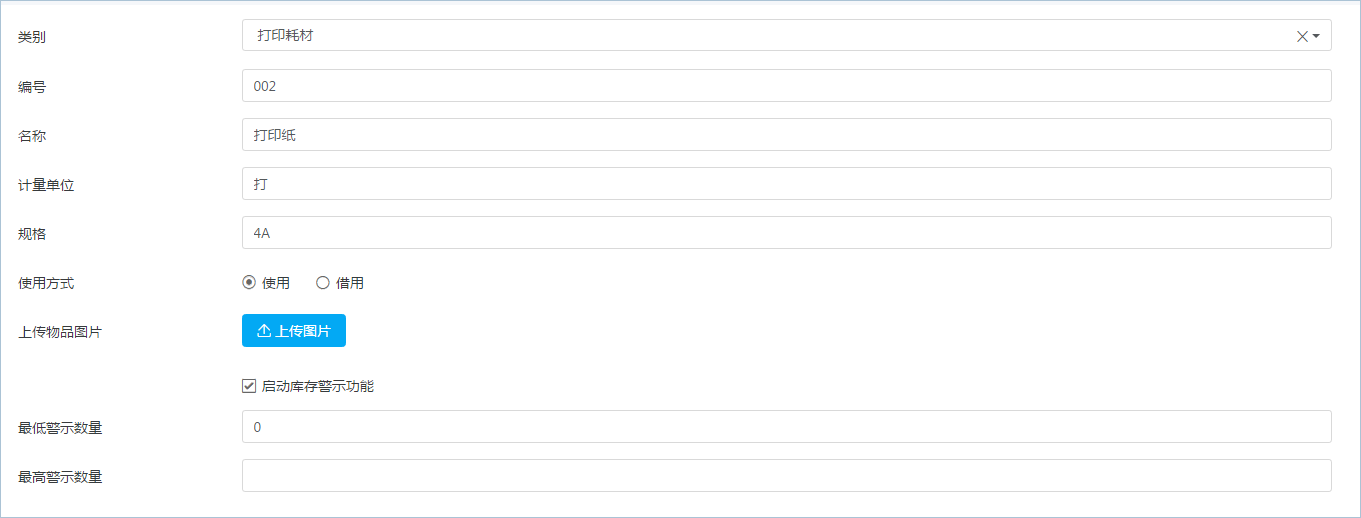Click the 计量单位 label text
This screenshot has width=1361, height=518.
(46, 185)
